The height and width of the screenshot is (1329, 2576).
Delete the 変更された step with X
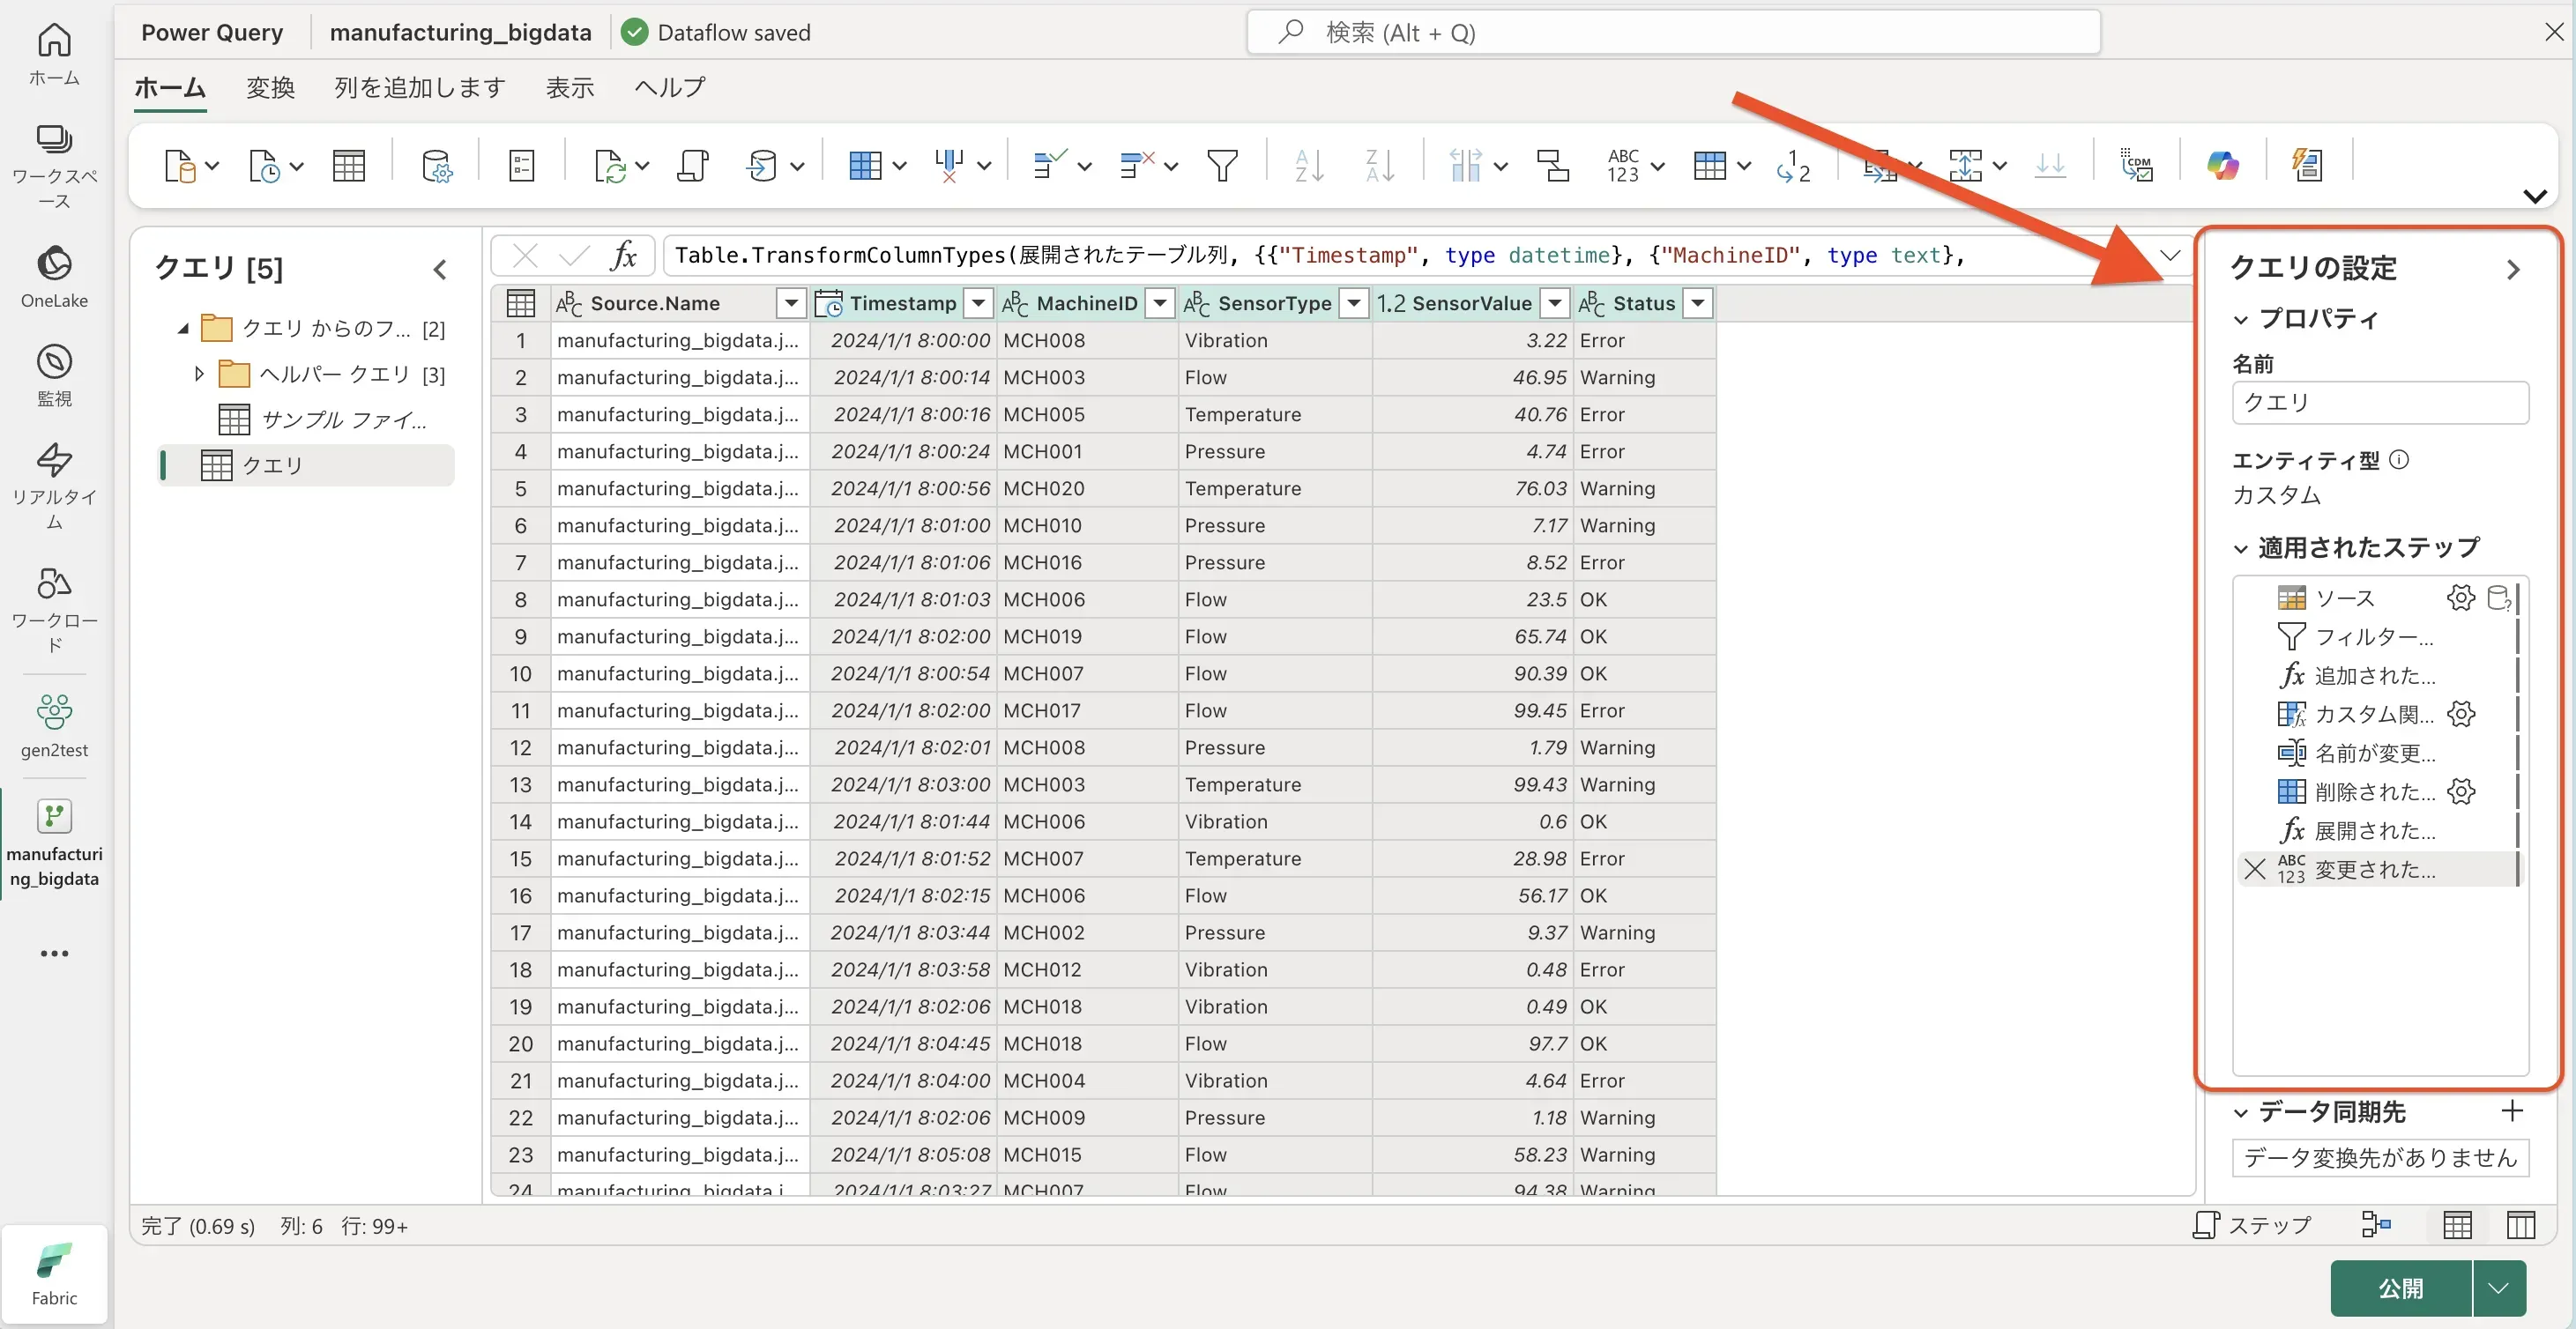click(2254, 869)
